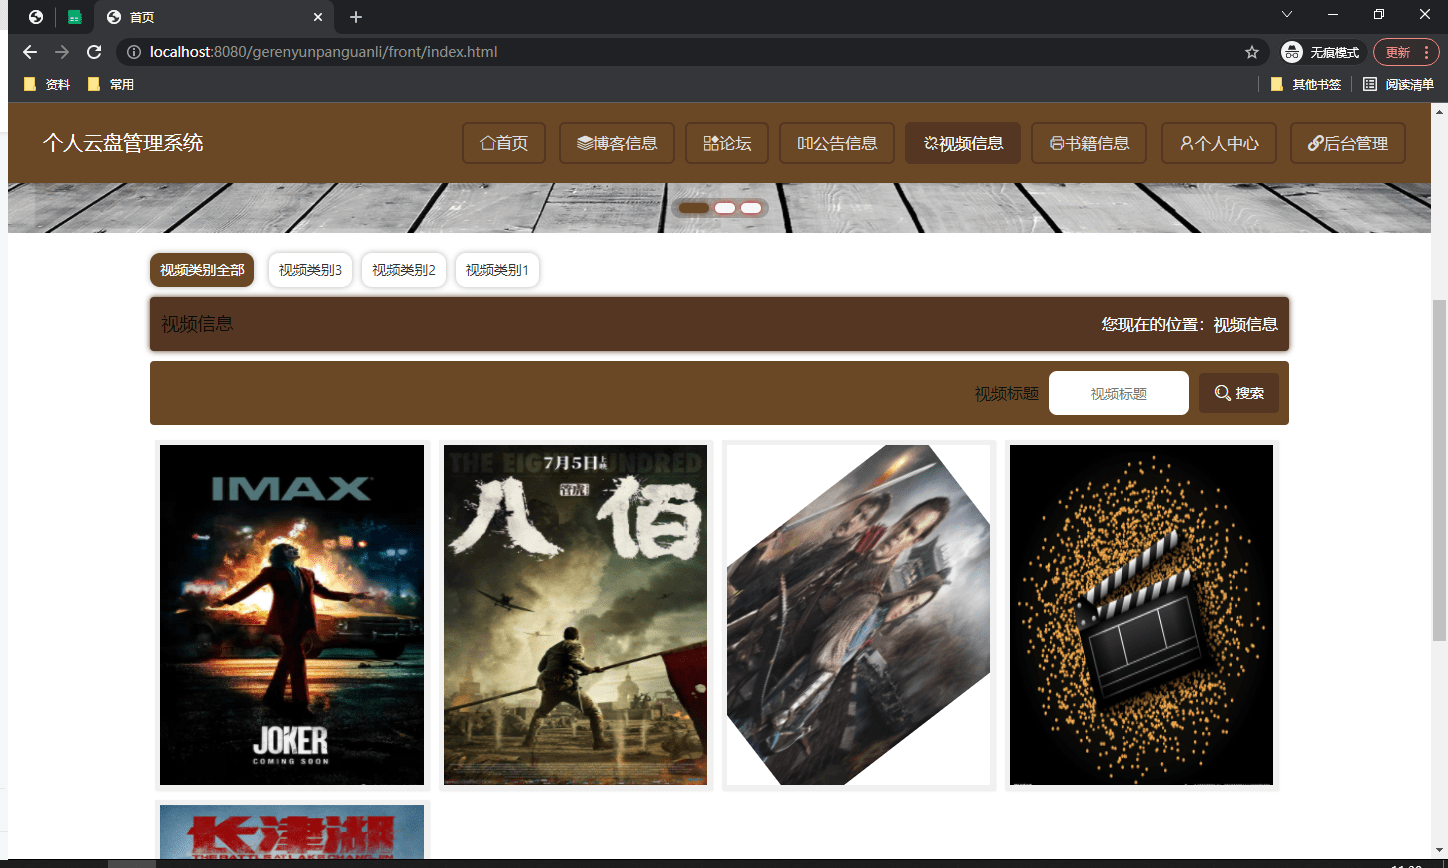The image size is (1448, 868).
Task: Select the 视频类别1 filter
Action: (497, 270)
